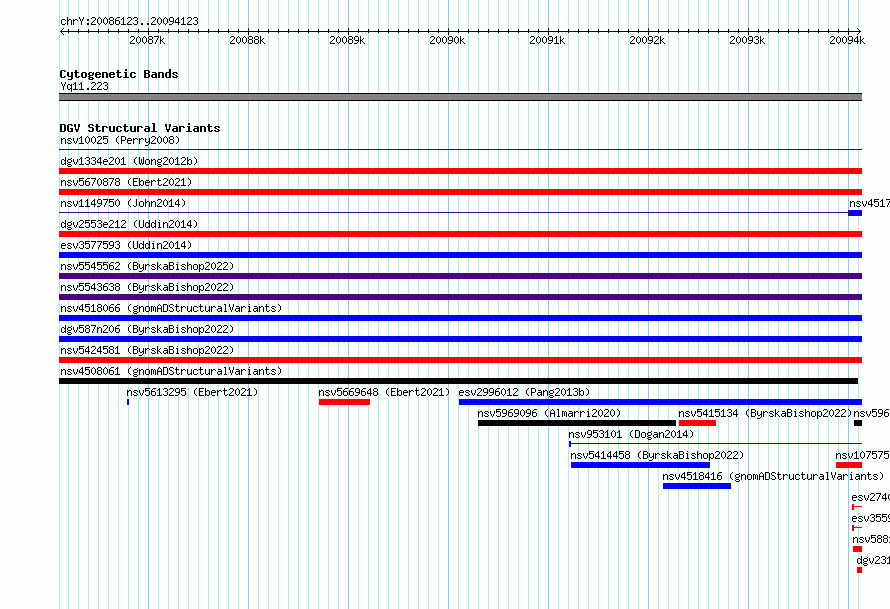
Task: Click the nsv10025 (Perry2008) variant label
Action: (120, 140)
